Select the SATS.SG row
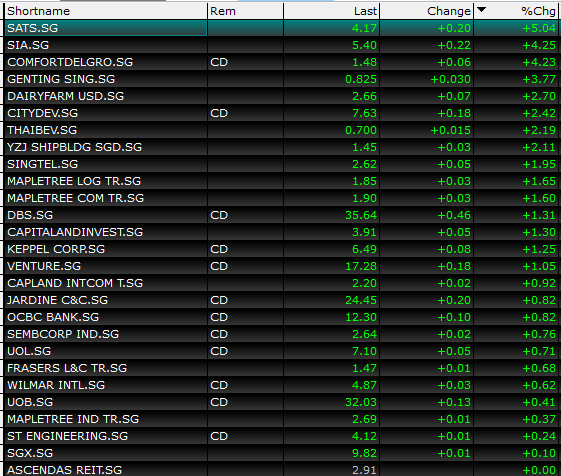 coord(281,28)
